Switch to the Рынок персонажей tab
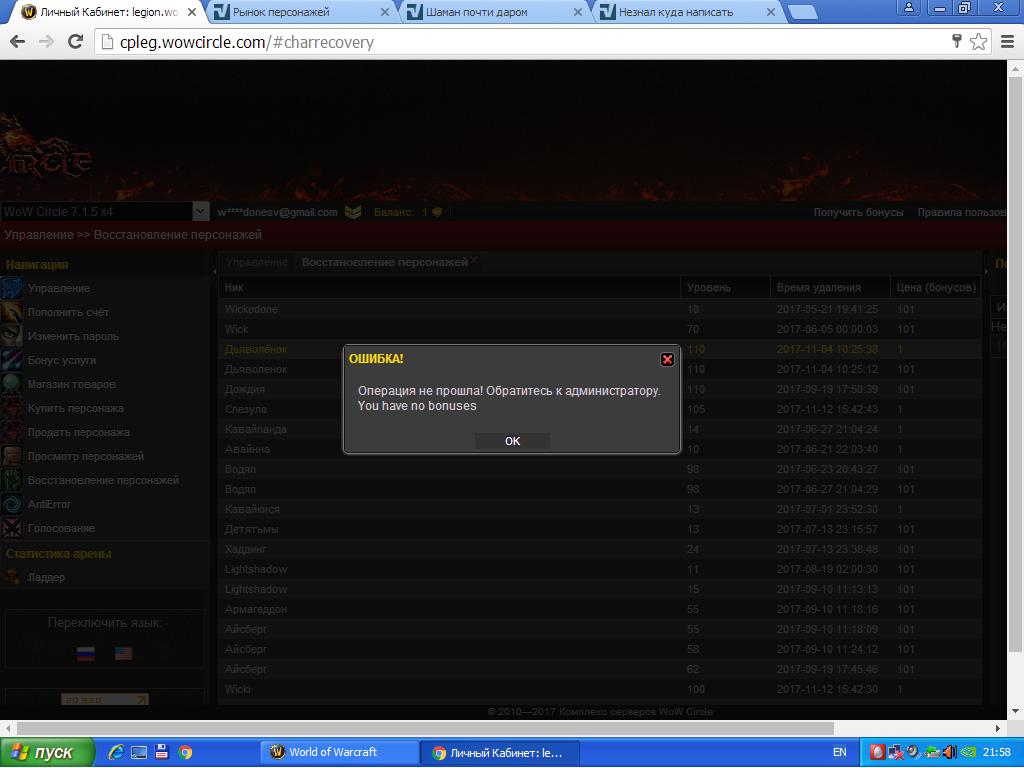This screenshot has height=768, width=1024. click(295, 12)
